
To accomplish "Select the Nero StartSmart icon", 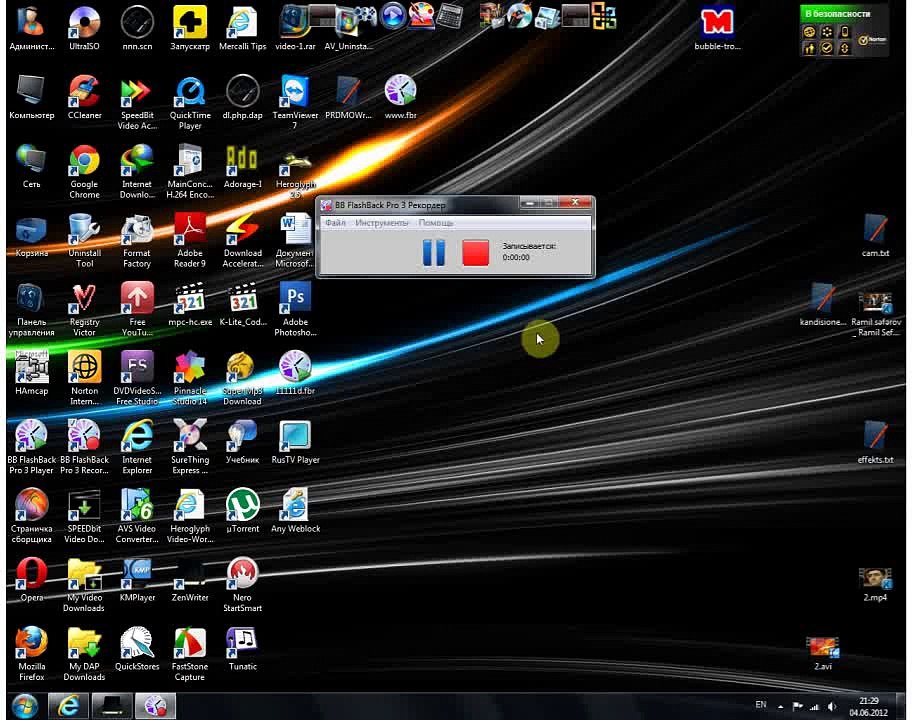I will coord(243,584).
